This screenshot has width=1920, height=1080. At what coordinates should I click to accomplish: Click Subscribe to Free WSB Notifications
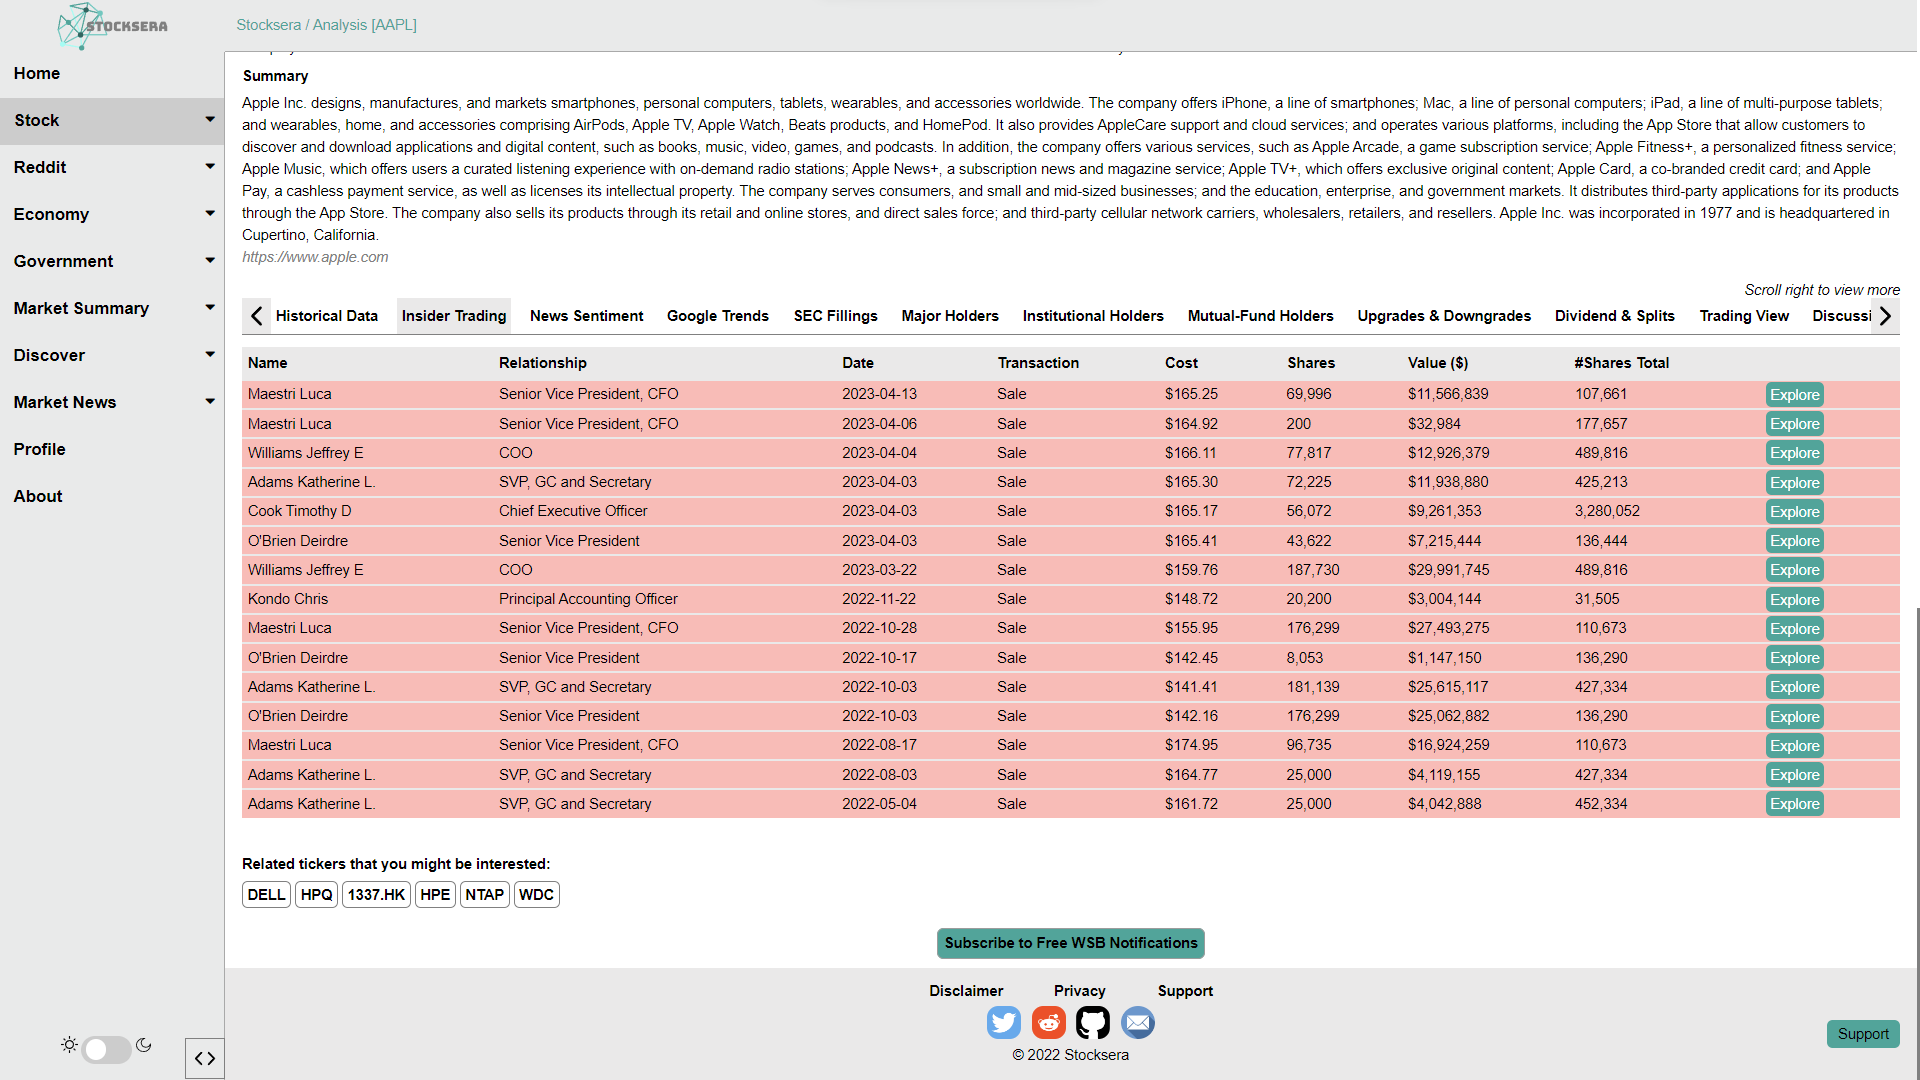pyautogui.click(x=1070, y=943)
